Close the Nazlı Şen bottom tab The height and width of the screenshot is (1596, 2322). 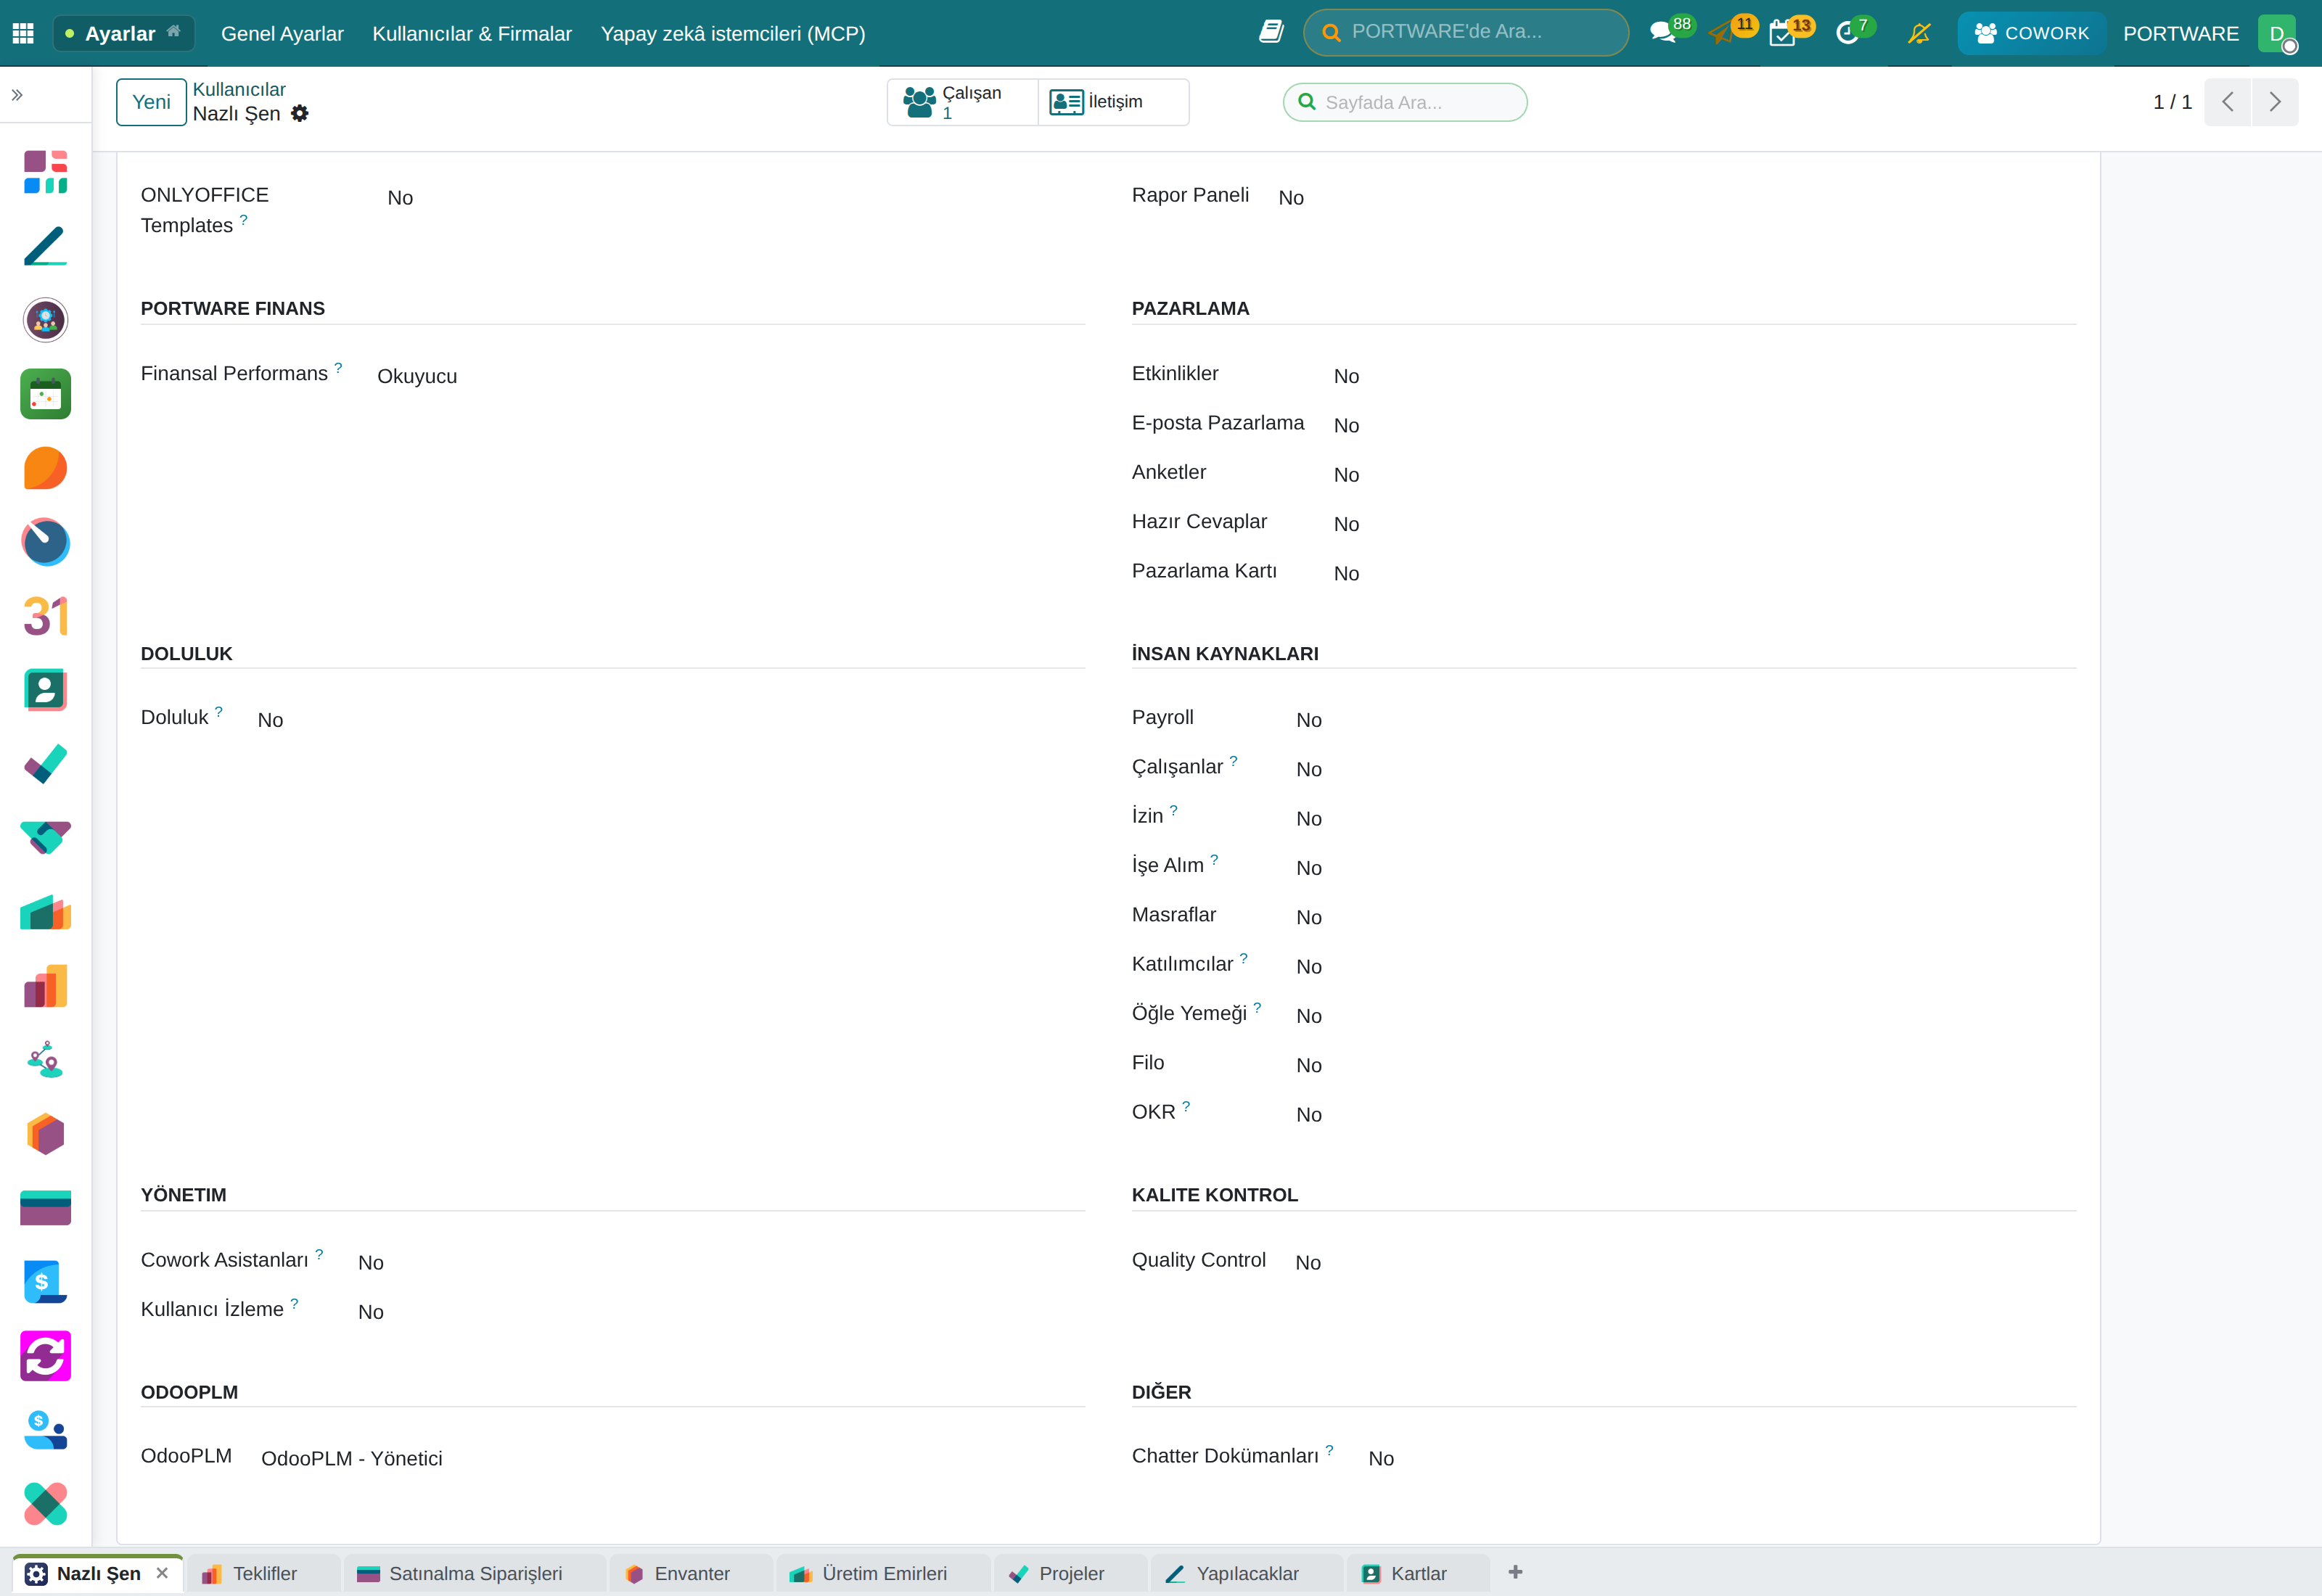162,1573
